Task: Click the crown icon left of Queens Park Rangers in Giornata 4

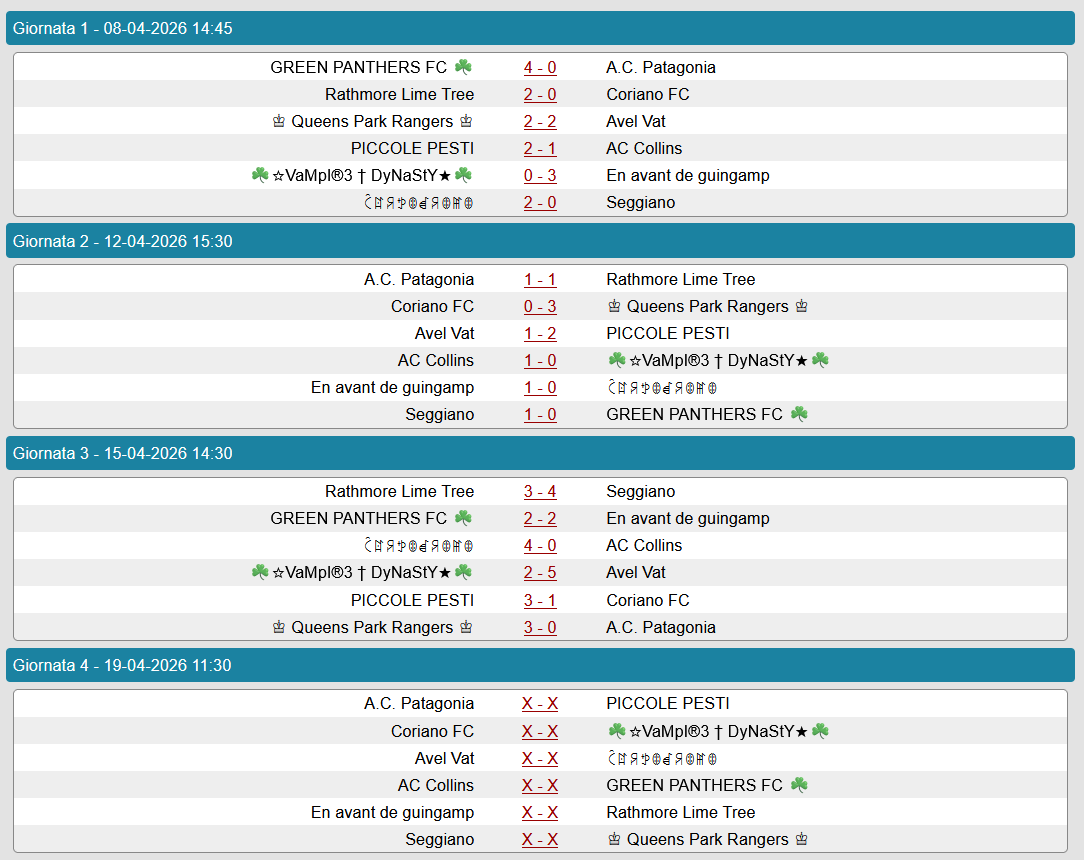Action: pyautogui.click(x=614, y=839)
